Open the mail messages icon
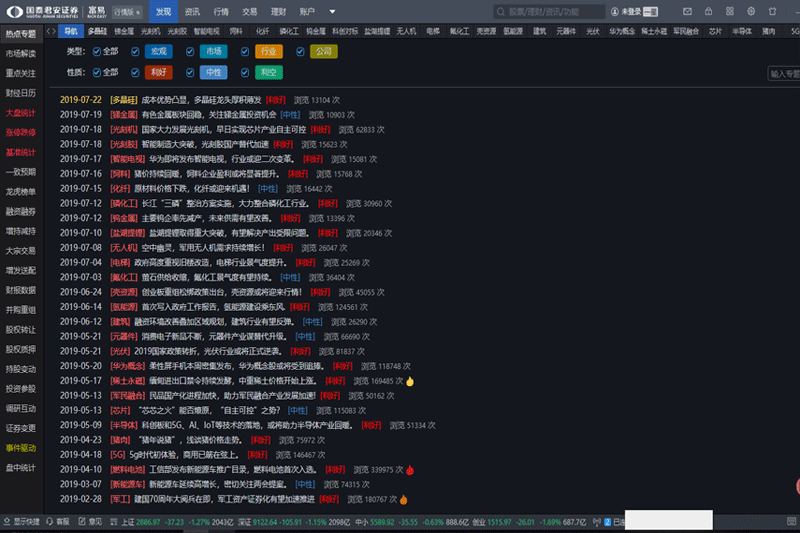The image size is (800, 533). 687,11
